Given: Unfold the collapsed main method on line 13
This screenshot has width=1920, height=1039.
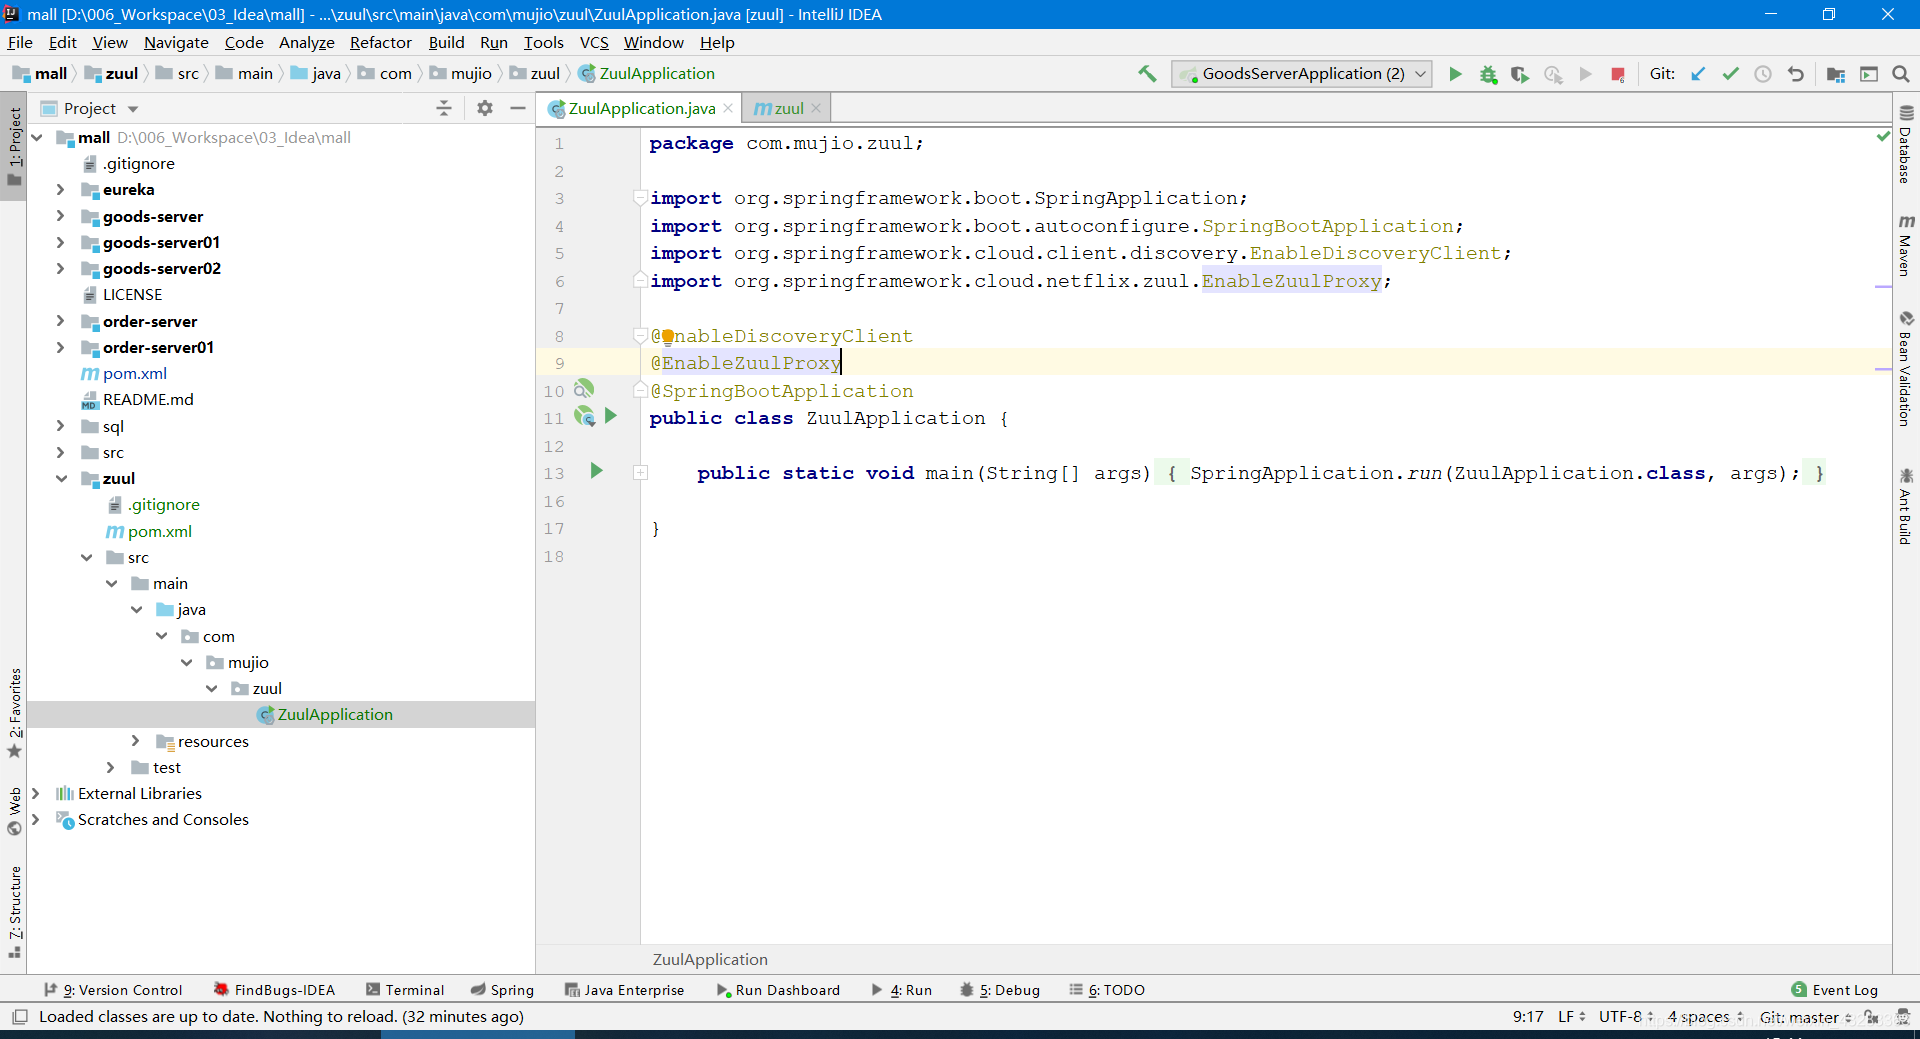Looking at the screenshot, I should tap(640, 472).
